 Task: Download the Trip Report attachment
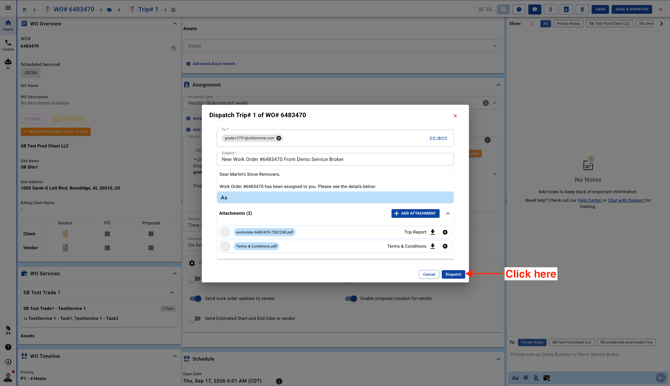click(x=432, y=232)
